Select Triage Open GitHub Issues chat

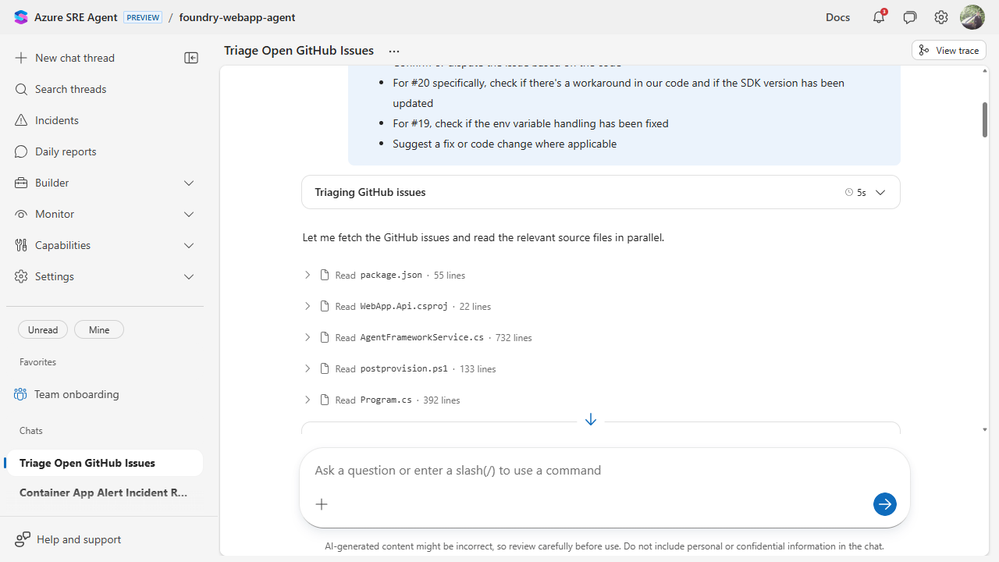104,463
